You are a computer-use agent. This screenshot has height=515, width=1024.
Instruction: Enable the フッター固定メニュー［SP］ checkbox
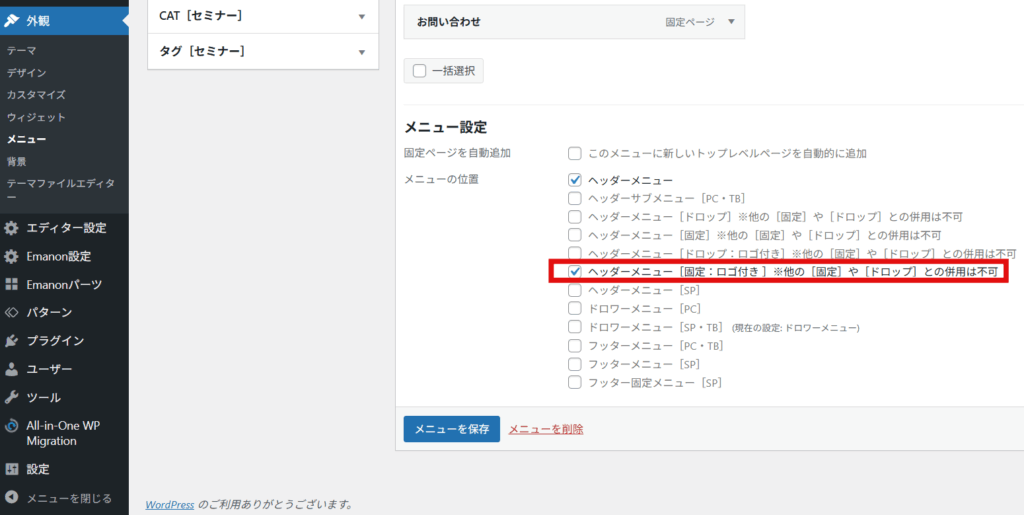(x=575, y=382)
